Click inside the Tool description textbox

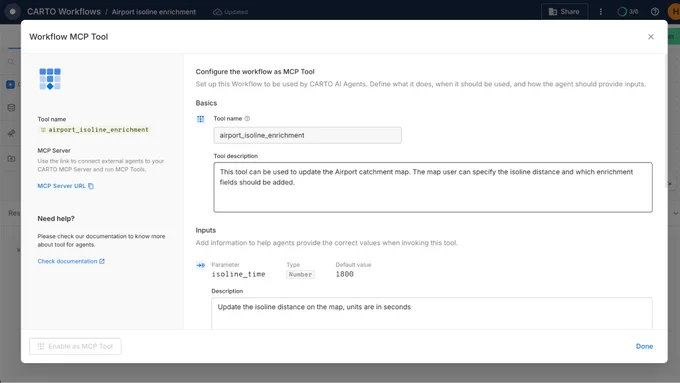click(x=433, y=187)
